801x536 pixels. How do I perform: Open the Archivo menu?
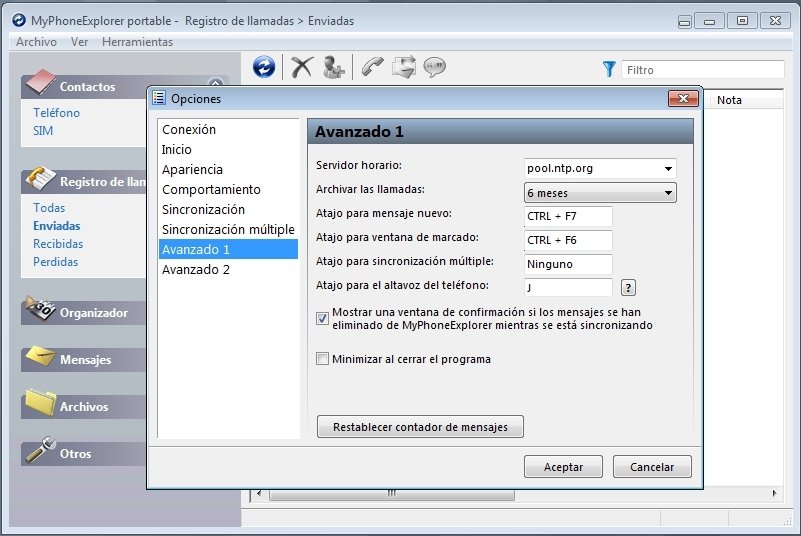(36, 42)
